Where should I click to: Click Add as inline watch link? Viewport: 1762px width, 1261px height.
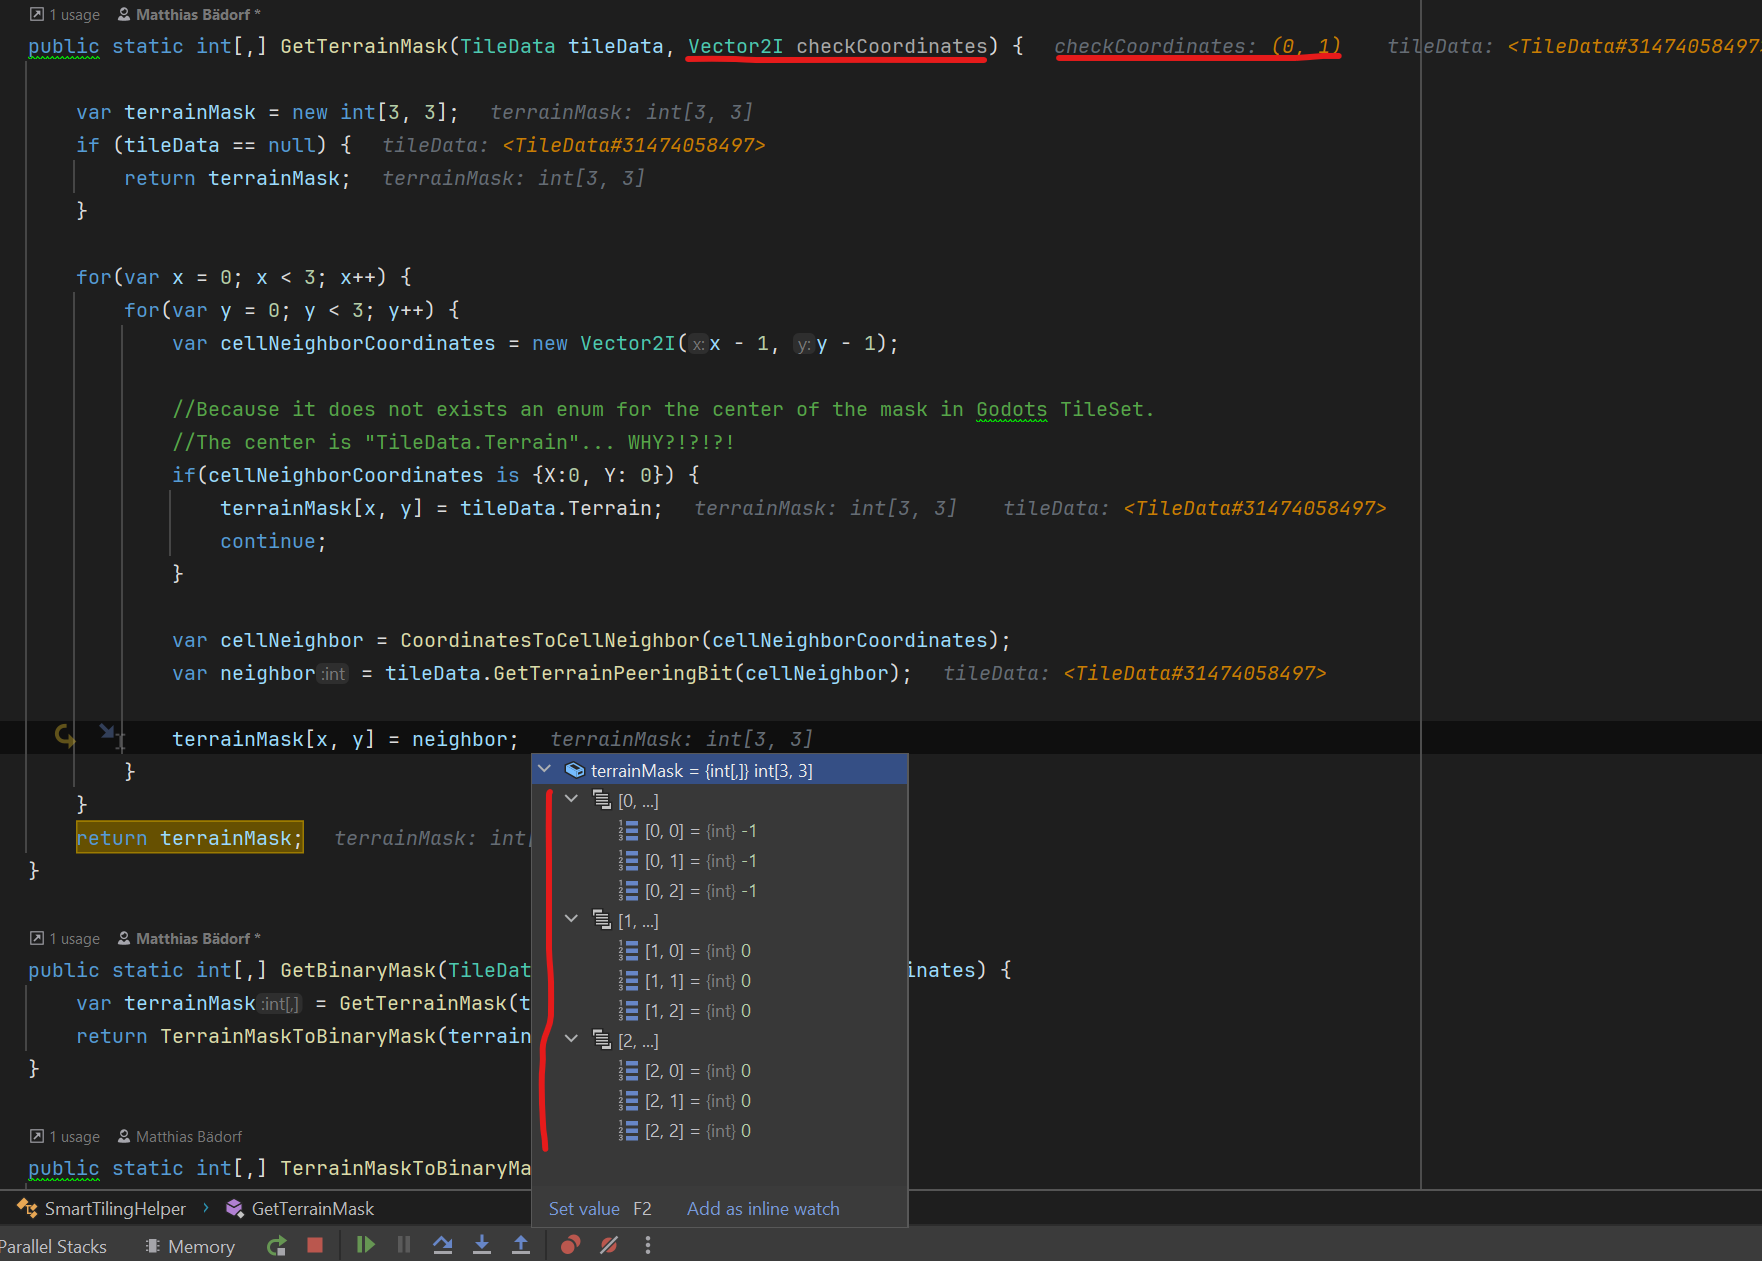(763, 1208)
